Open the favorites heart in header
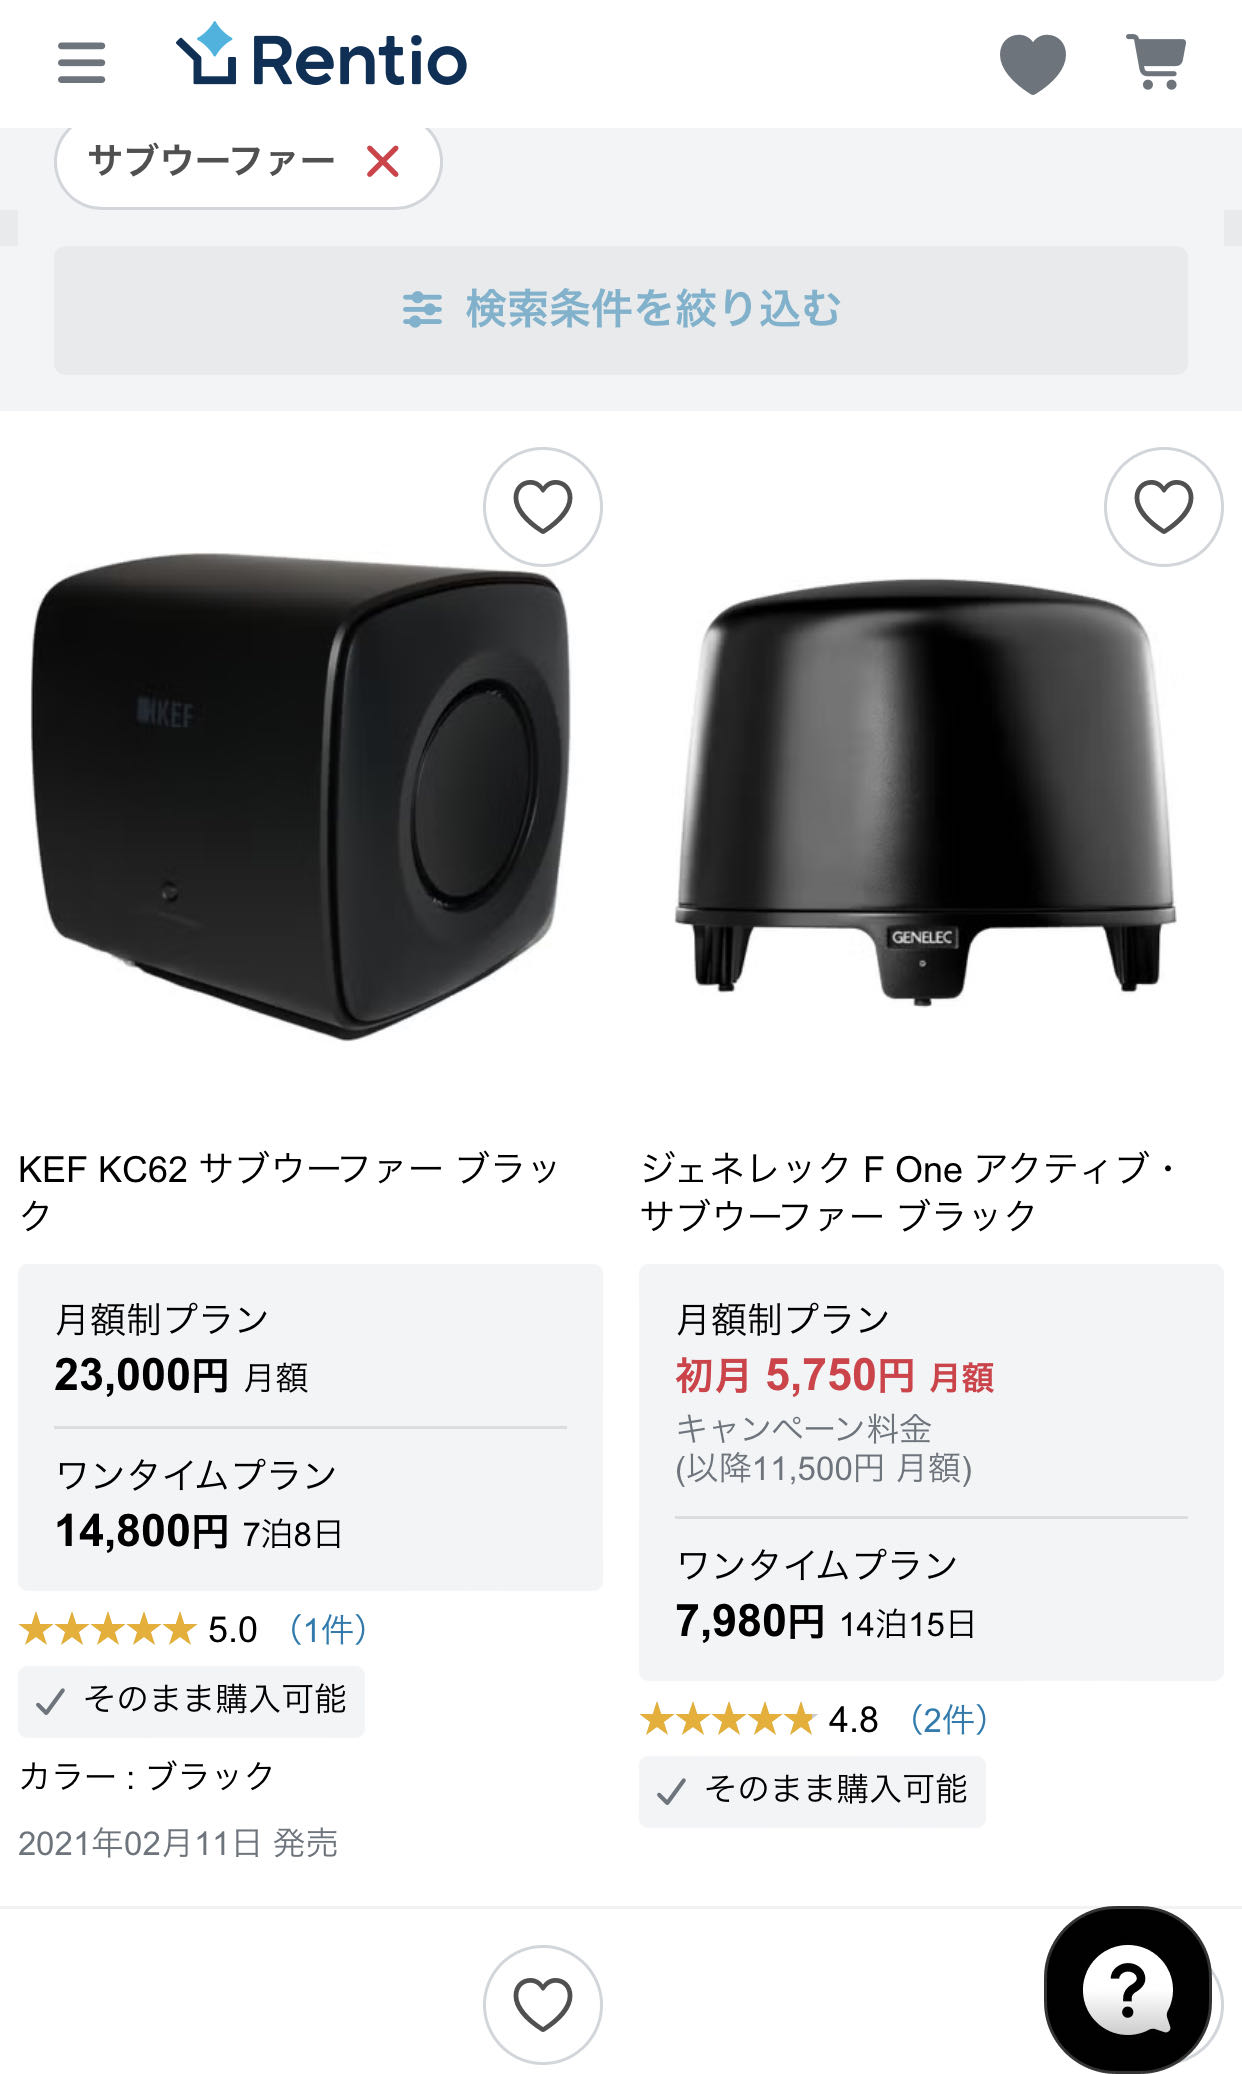Viewport: 1242px width, 2074px height. pyautogui.click(x=1032, y=63)
